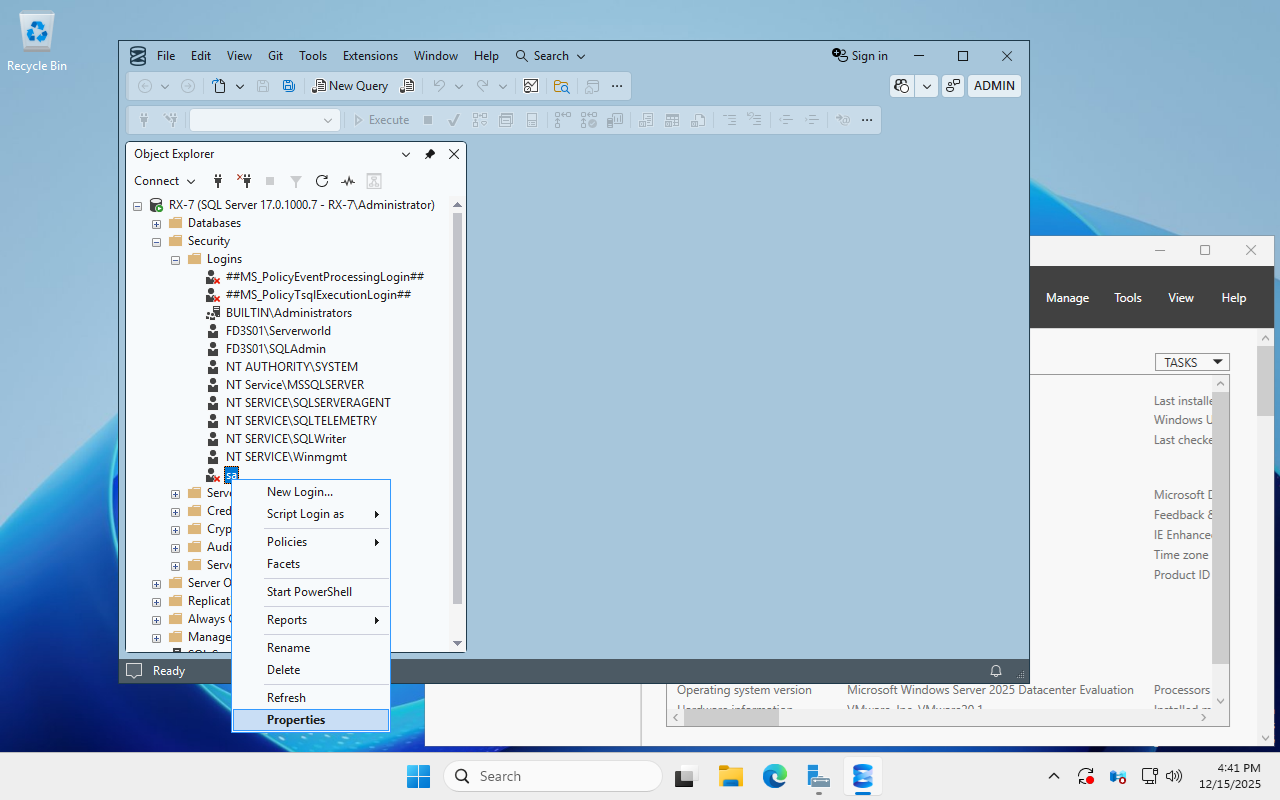1280x800 pixels.
Task: Click the Refresh icon in Object Explorer
Action: point(322,181)
